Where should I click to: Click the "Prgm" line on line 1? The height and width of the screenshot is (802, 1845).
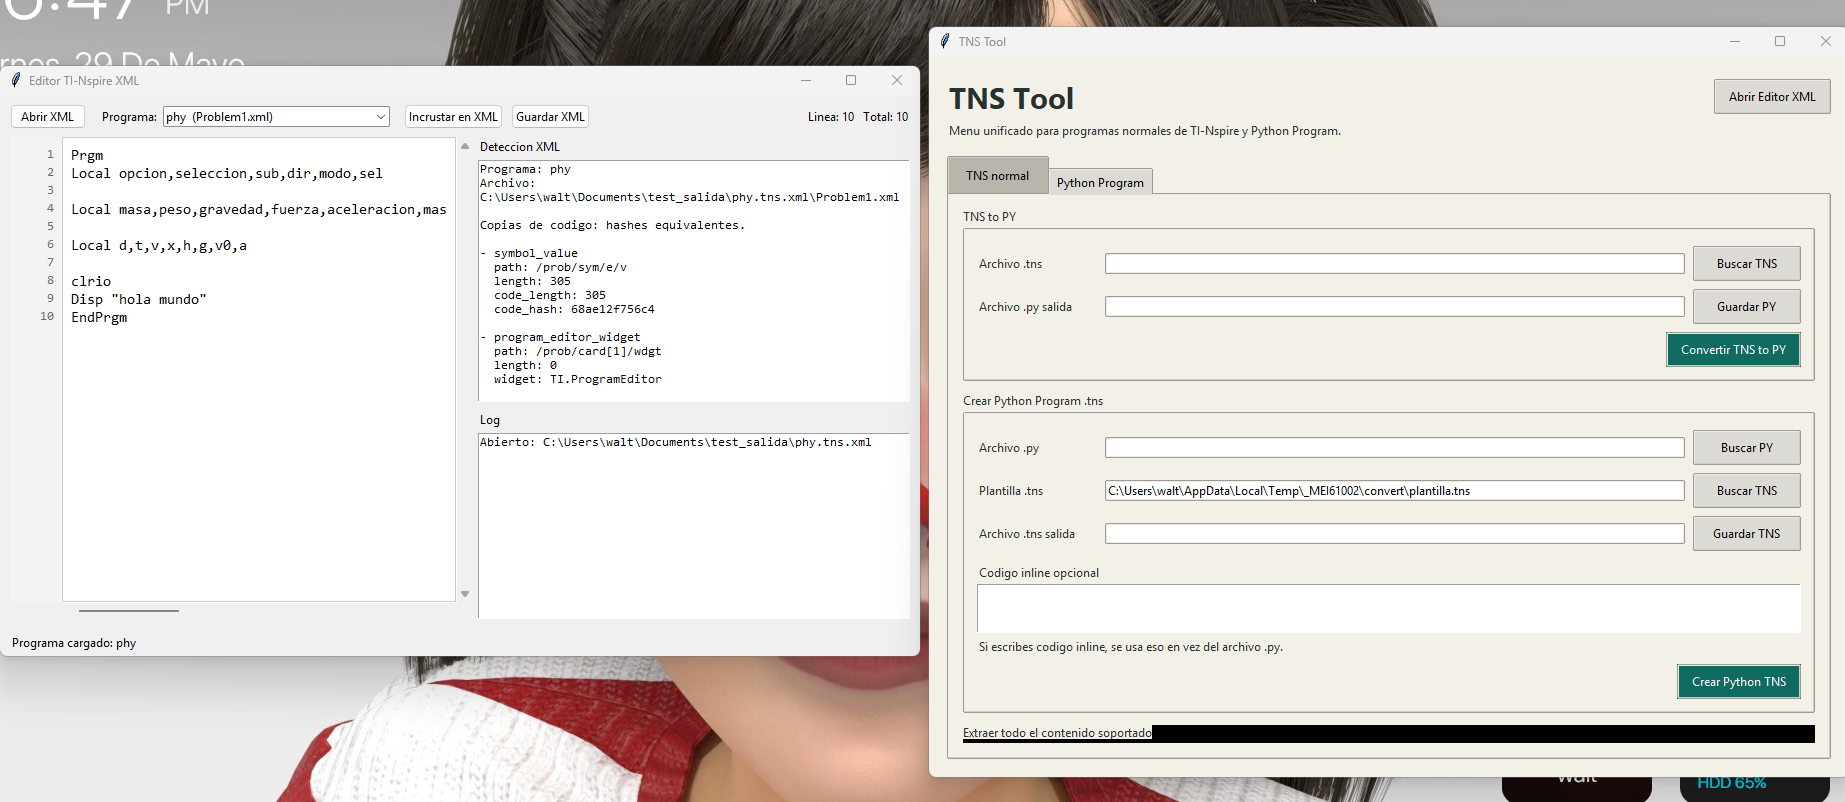click(x=87, y=155)
